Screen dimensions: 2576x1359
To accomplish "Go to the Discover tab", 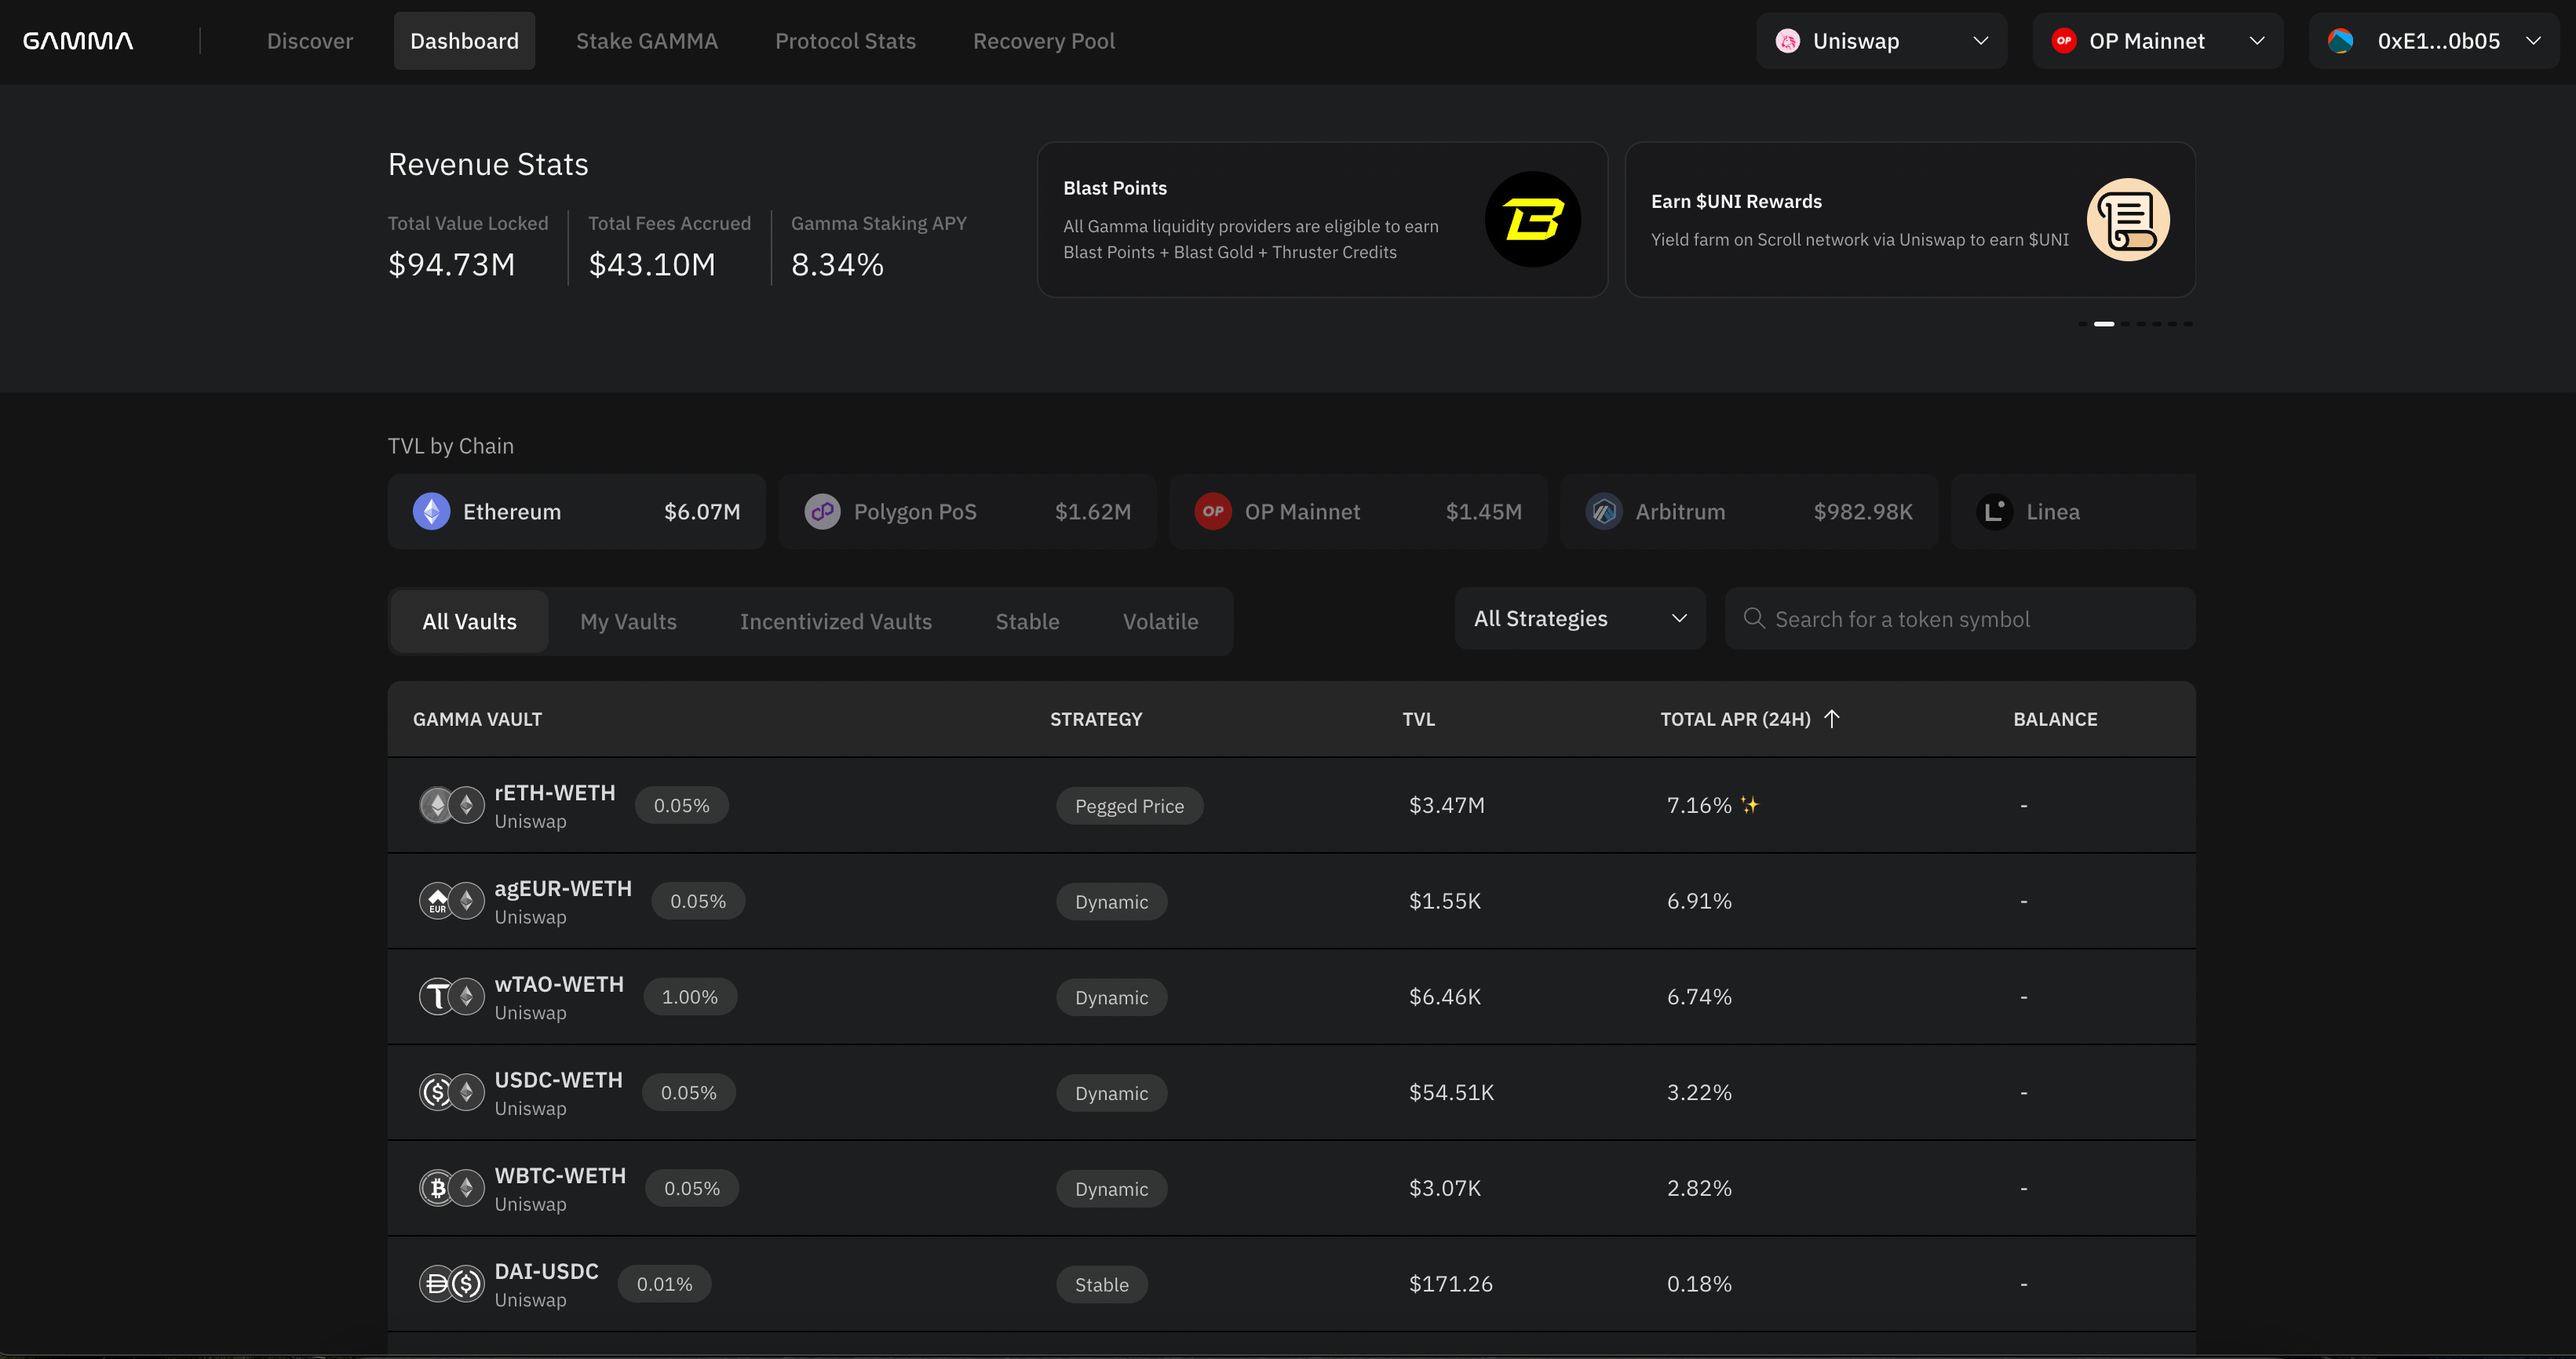I will pos(310,41).
